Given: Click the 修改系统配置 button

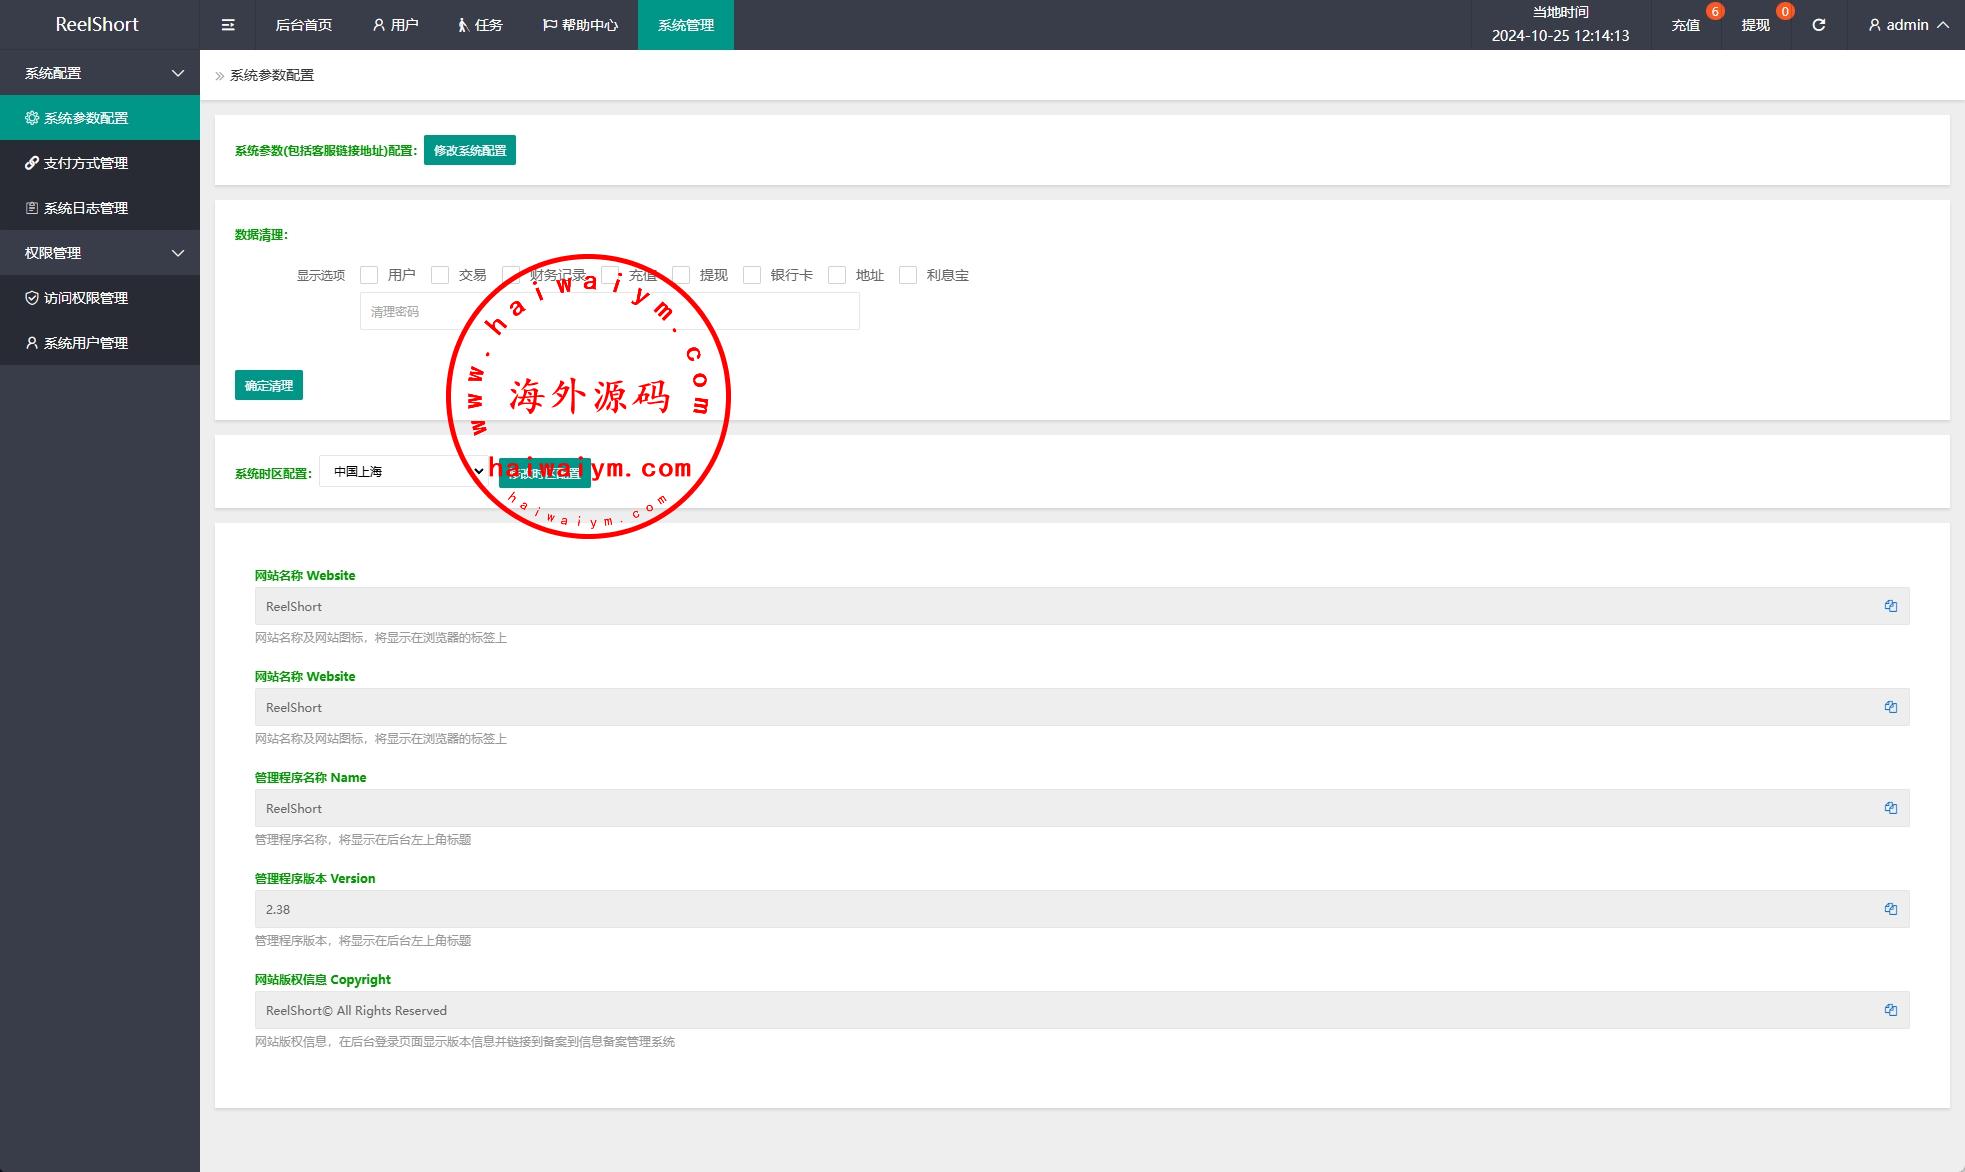Looking at the screenshot, I should (x=469, y=150).
